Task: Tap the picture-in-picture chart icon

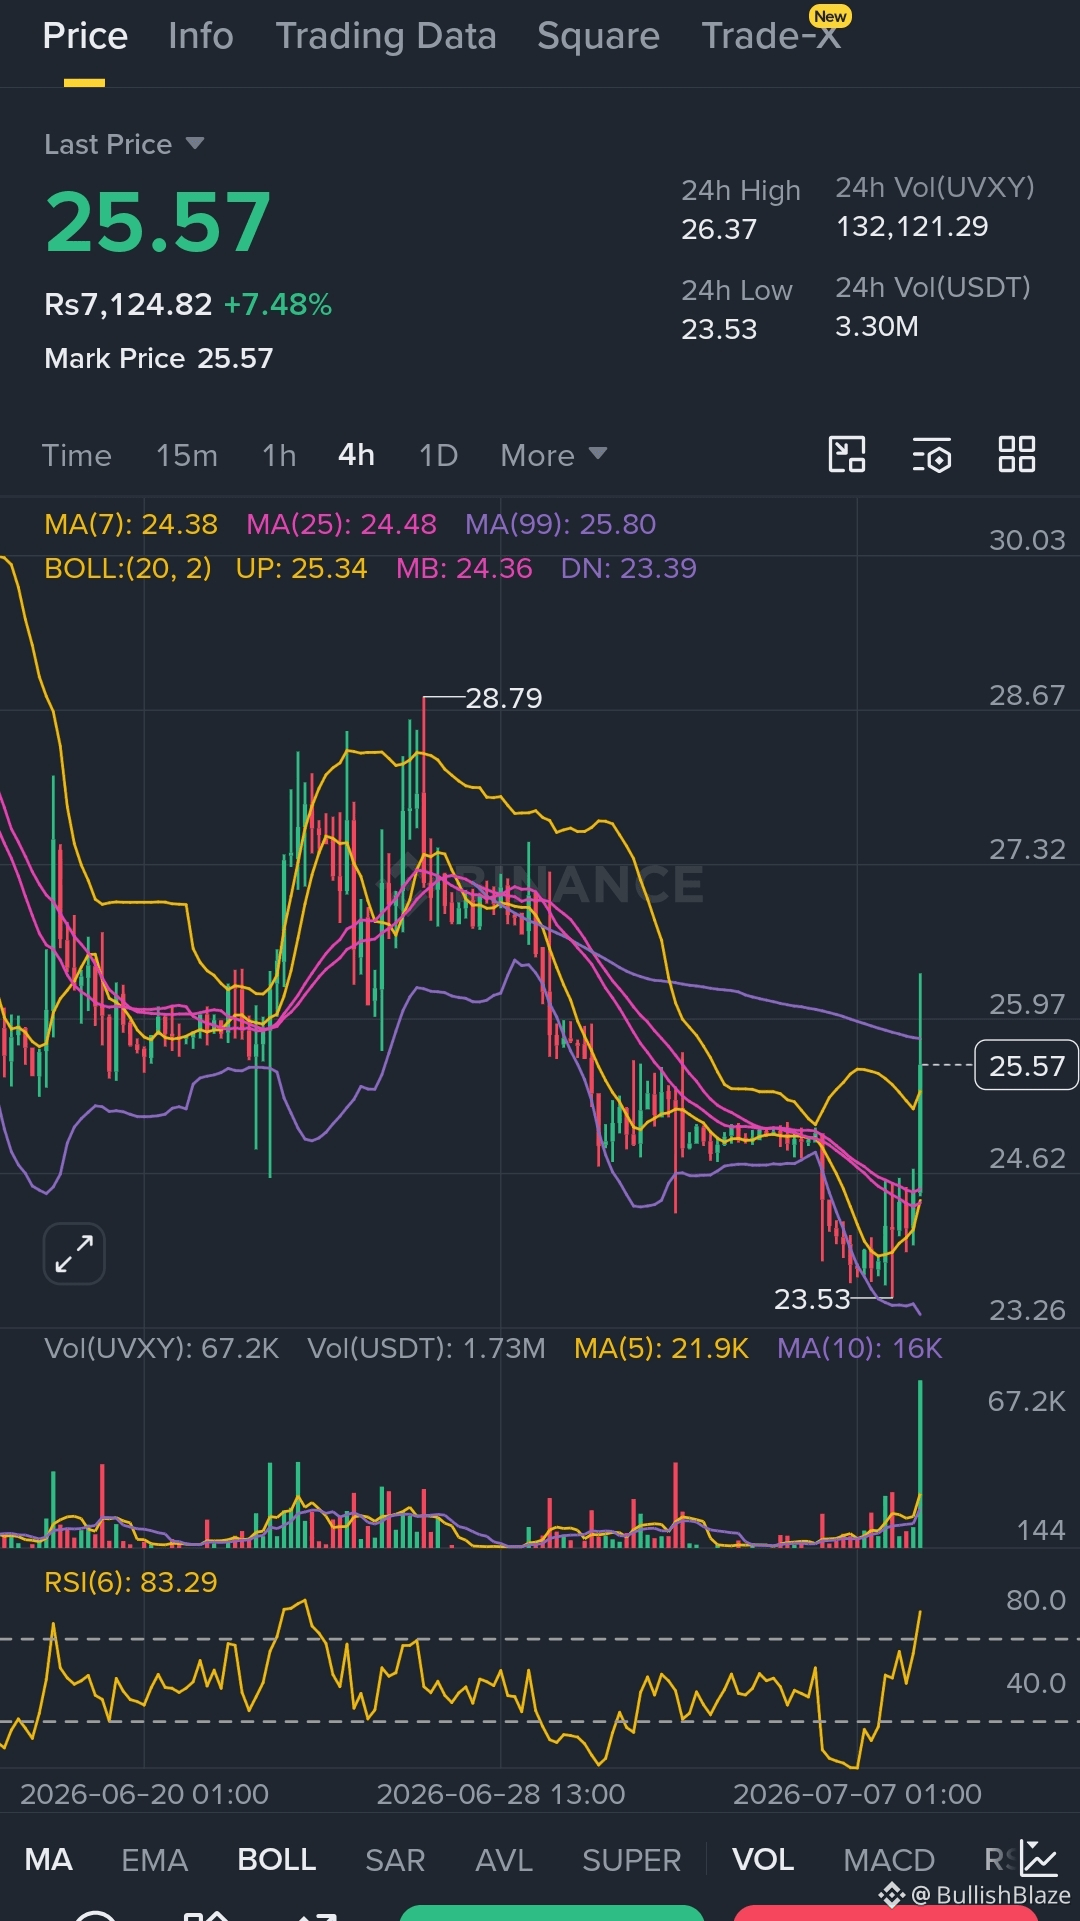Action: tap(847, 455)
